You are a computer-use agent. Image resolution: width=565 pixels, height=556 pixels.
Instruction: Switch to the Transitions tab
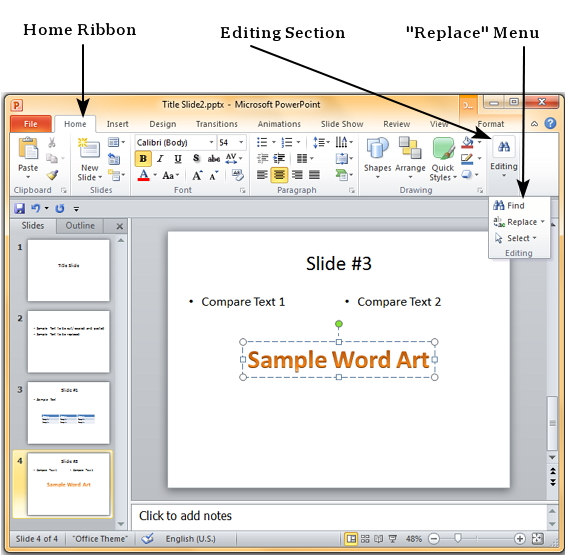(x=217, y=124)
